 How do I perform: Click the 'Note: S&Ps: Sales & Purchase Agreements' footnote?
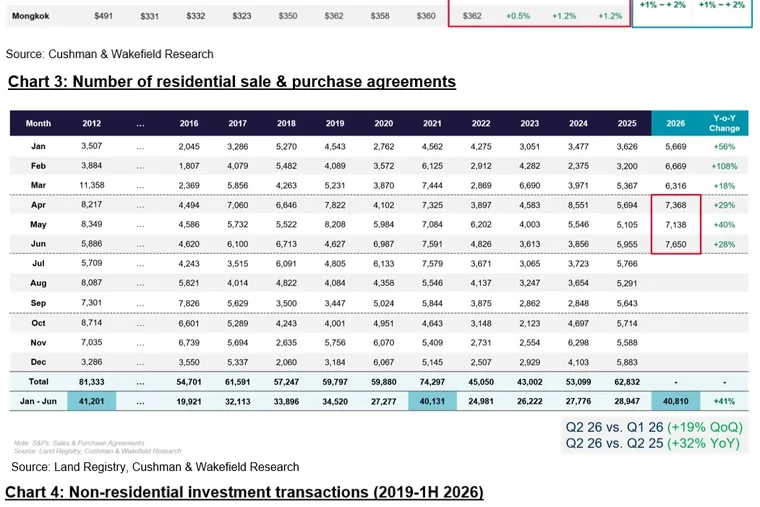pos(79,443)
